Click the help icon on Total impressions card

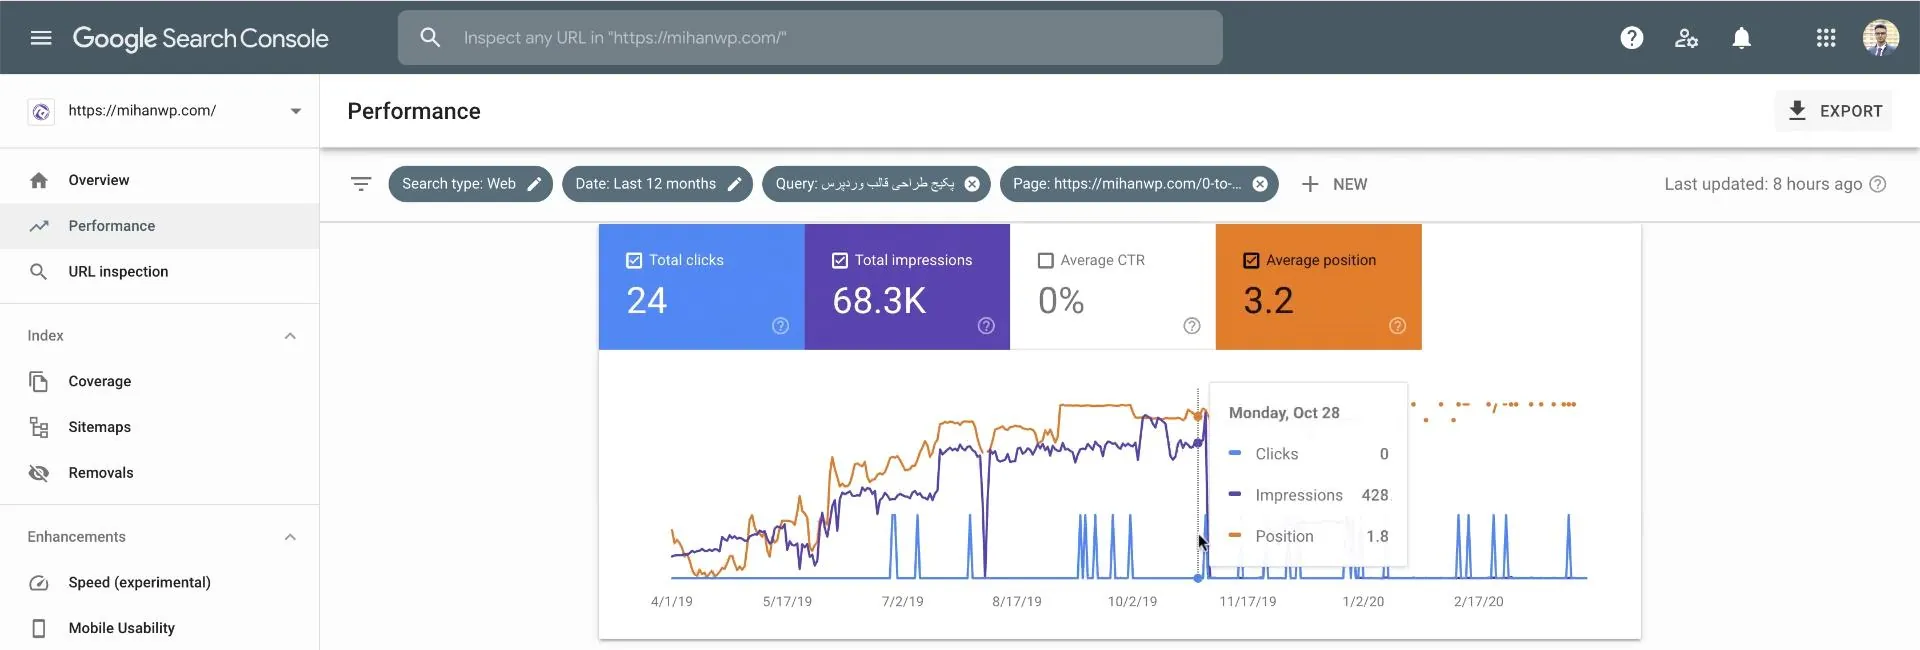click(x=986, y=326)
